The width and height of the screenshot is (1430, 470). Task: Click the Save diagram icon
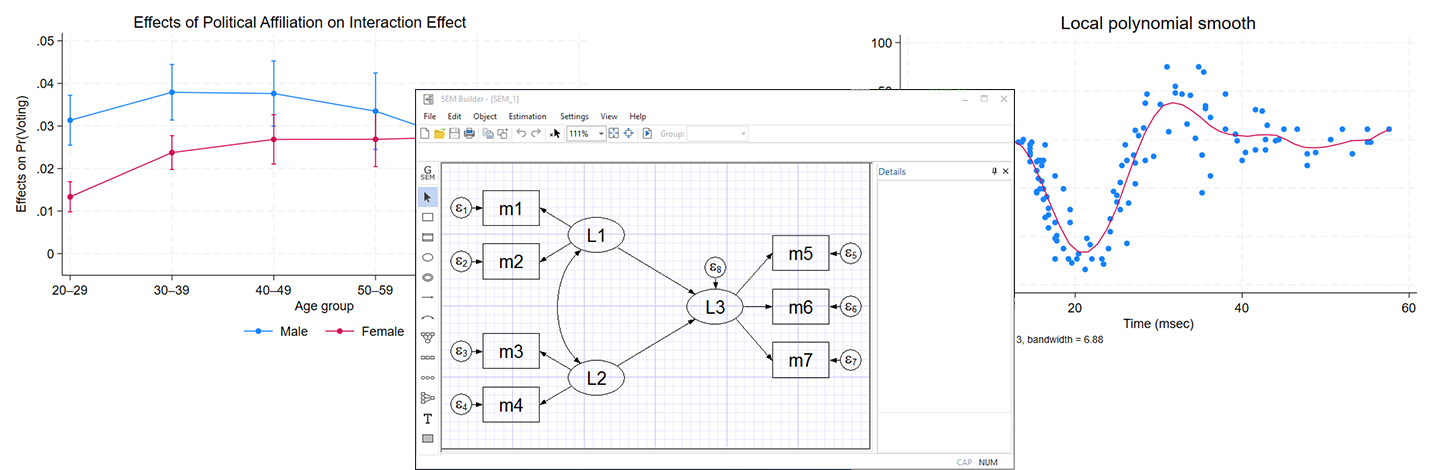(x=454, y=134)
